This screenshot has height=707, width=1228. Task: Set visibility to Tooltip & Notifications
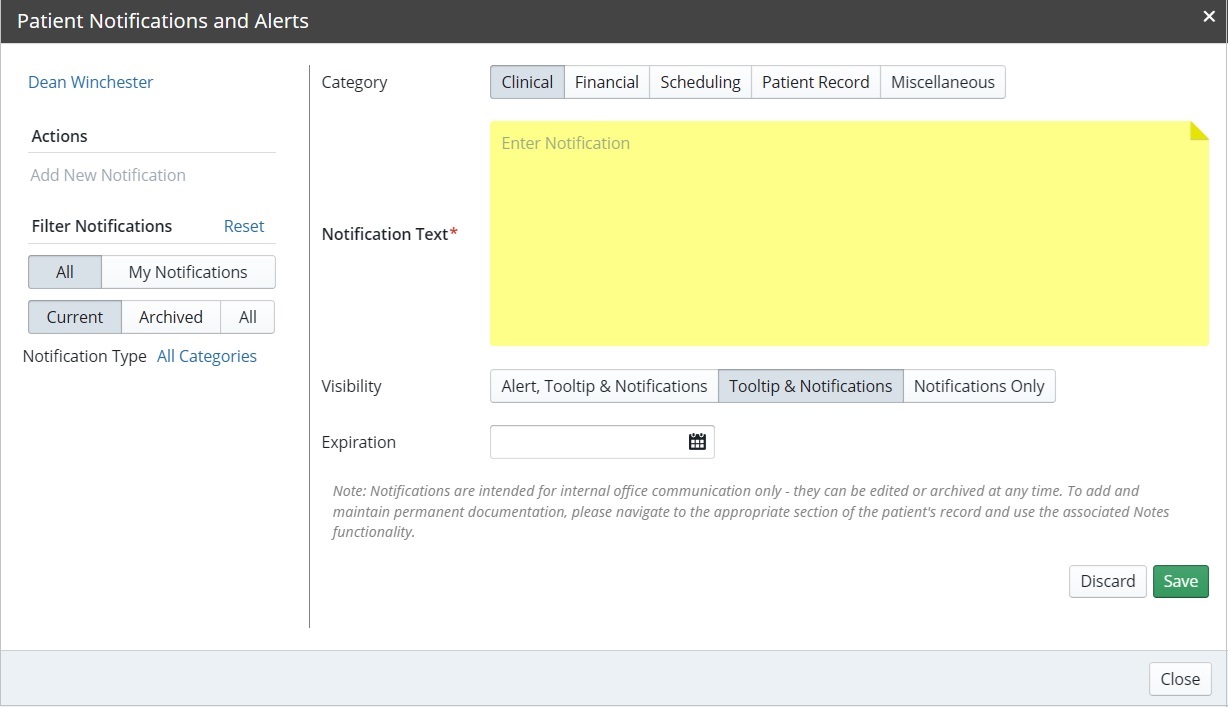pyautogui.click(x=811, y=386)
